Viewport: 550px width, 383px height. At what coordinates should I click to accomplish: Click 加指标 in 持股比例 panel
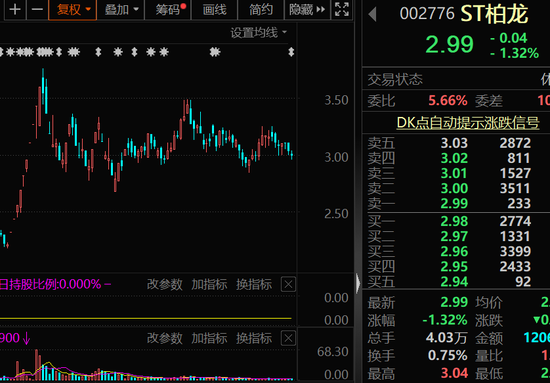tap(209, 284)
